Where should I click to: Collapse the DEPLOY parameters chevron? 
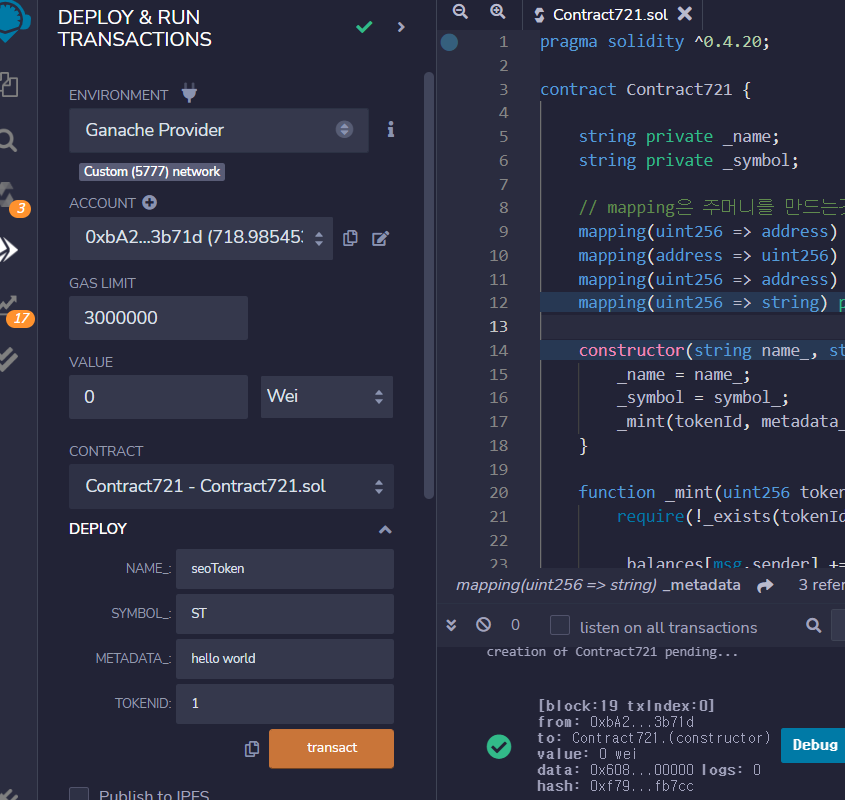tap(385, 529)
